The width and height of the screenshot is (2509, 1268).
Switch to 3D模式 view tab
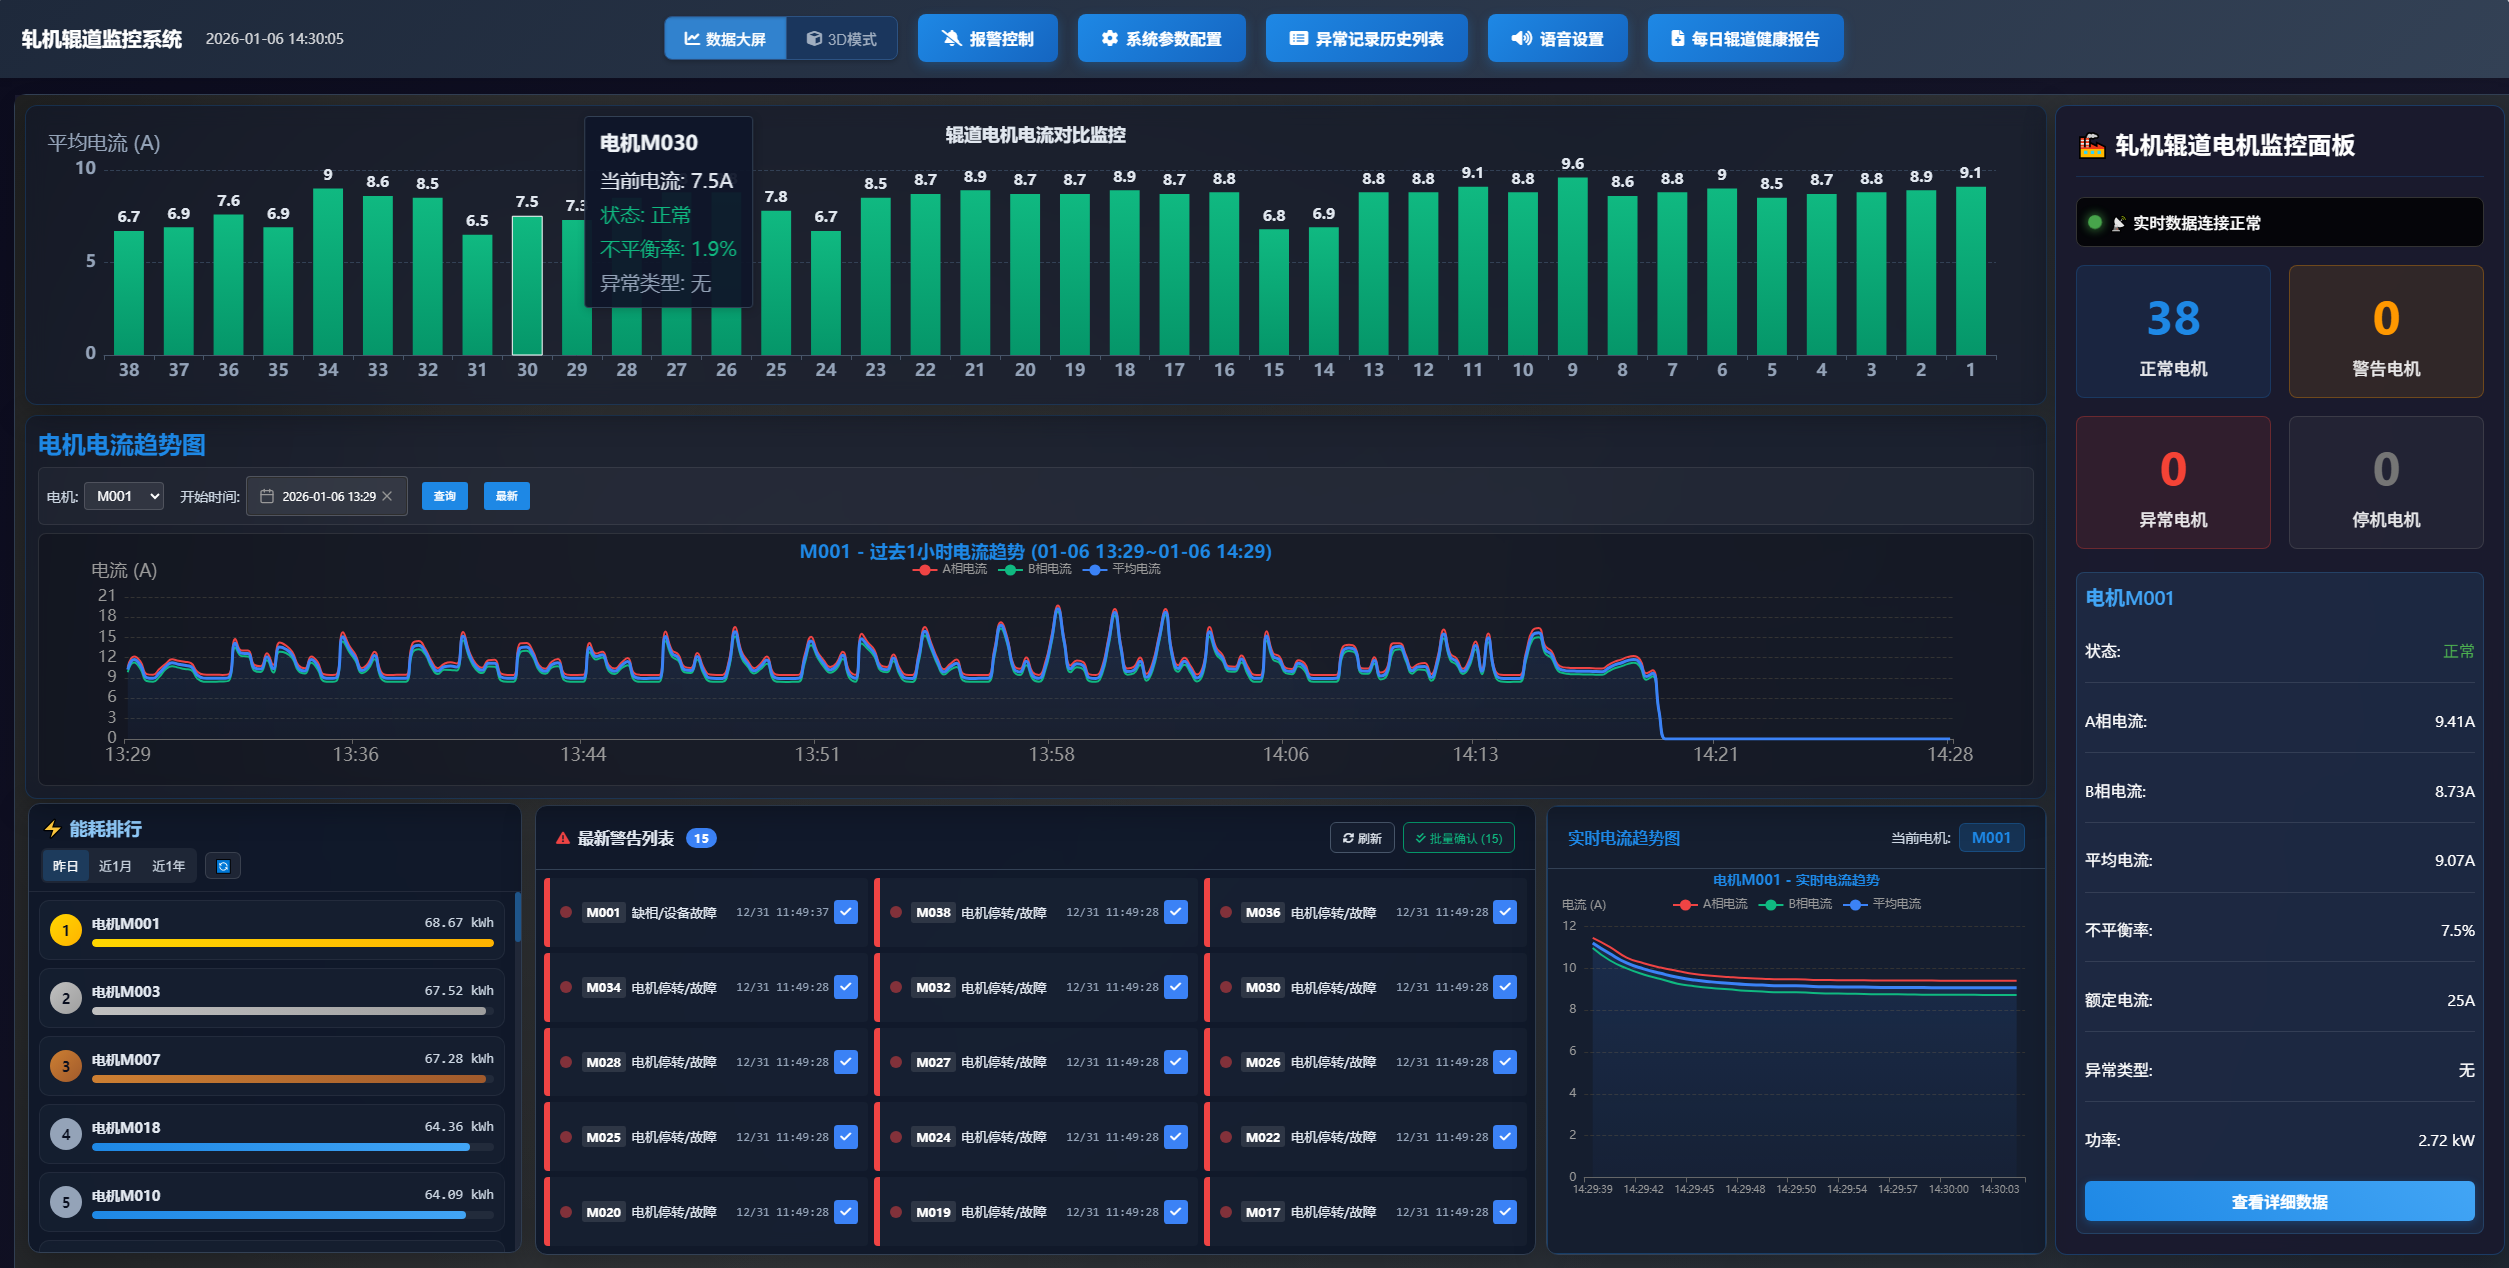pos(841,39)
